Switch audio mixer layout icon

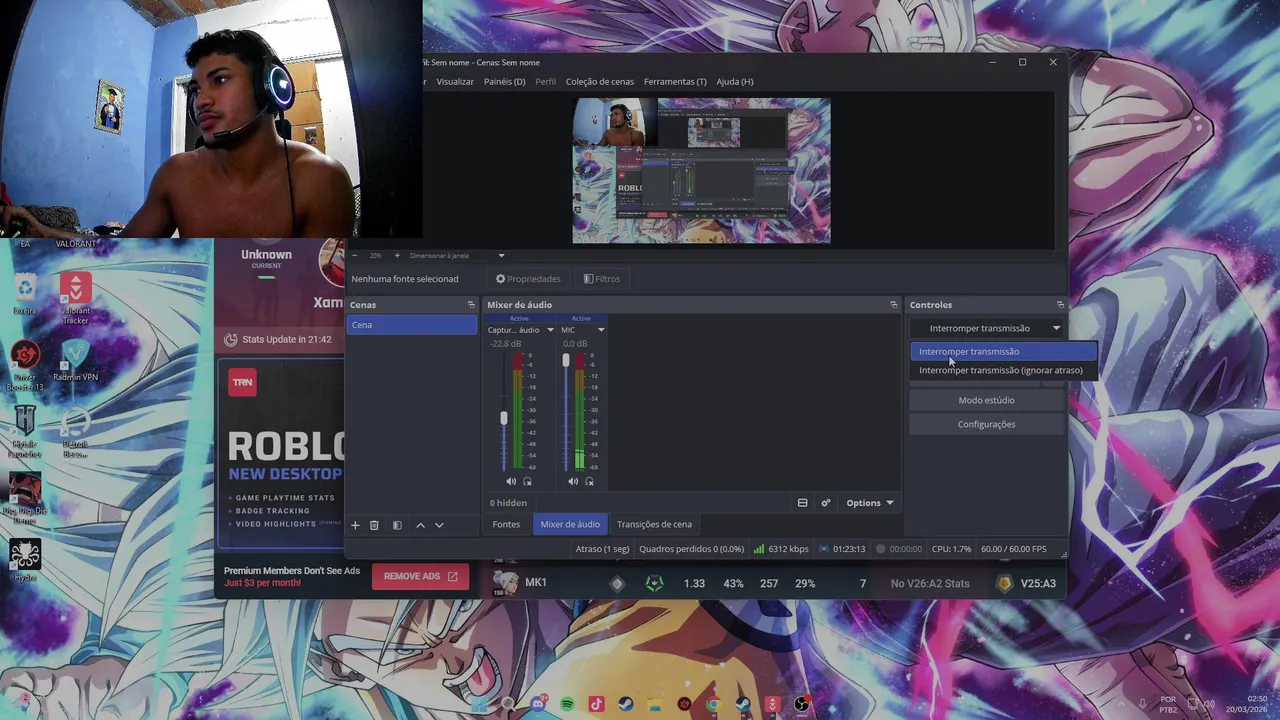[x=802, y=503]
